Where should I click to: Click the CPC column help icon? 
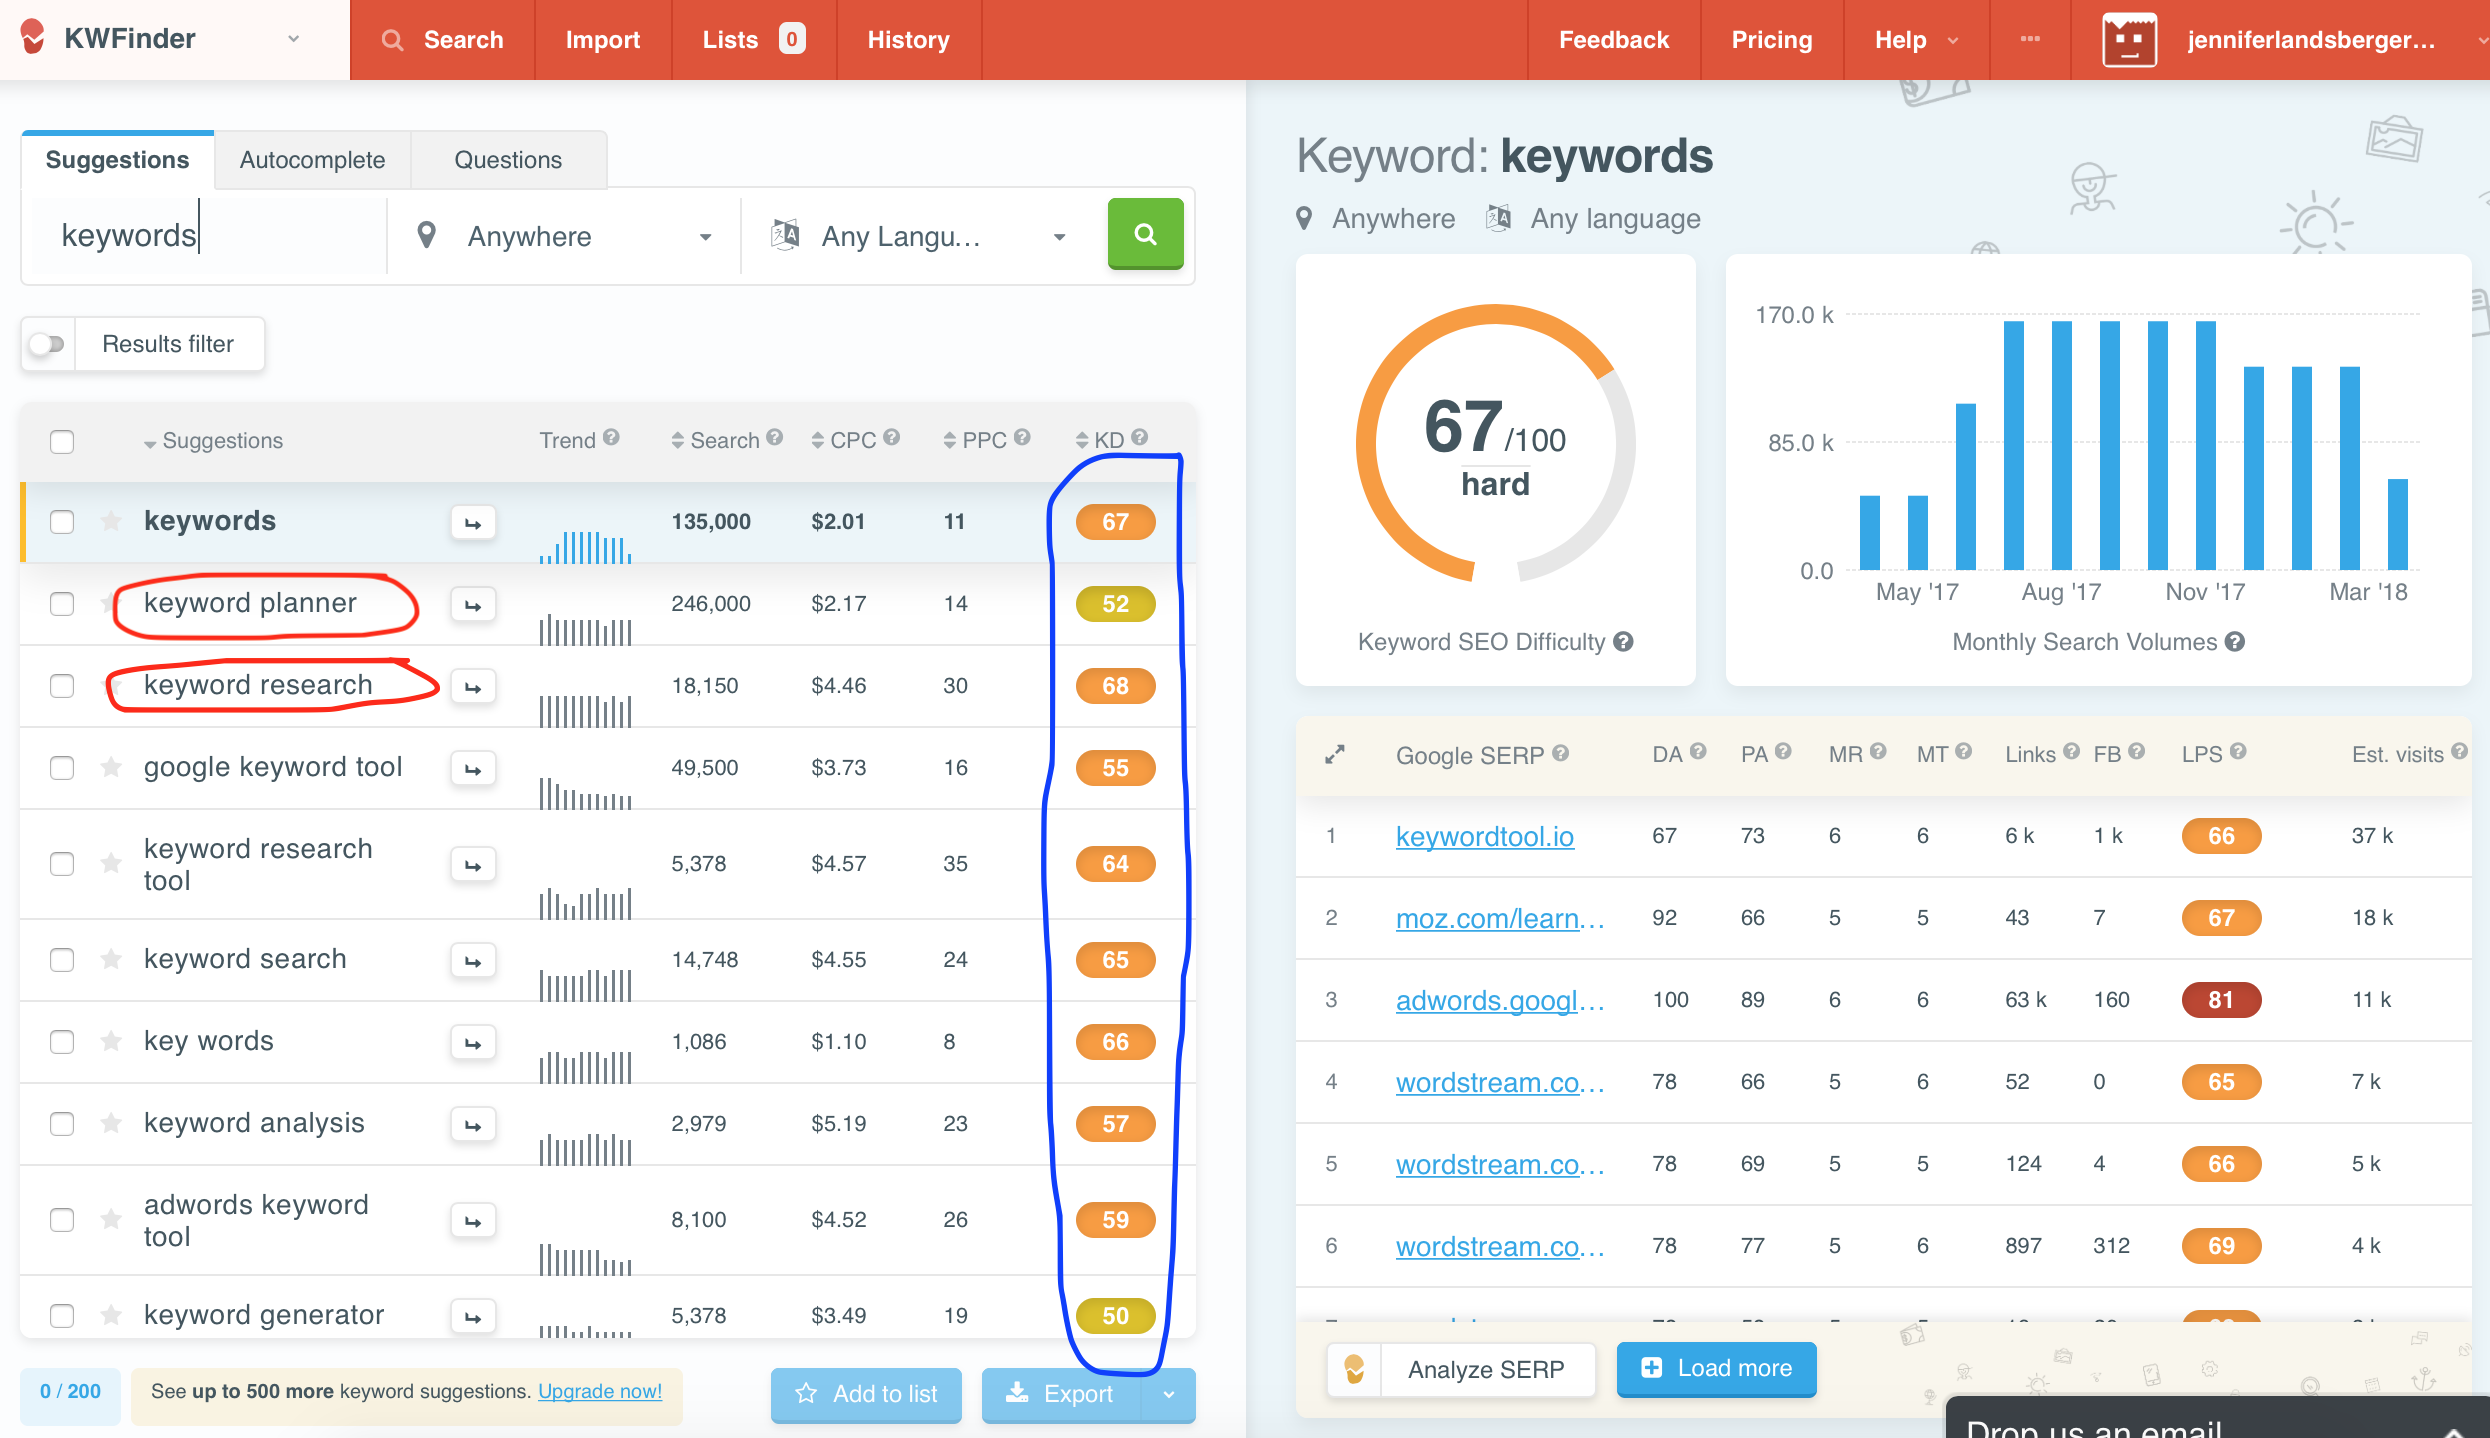[x=892, y=437]
